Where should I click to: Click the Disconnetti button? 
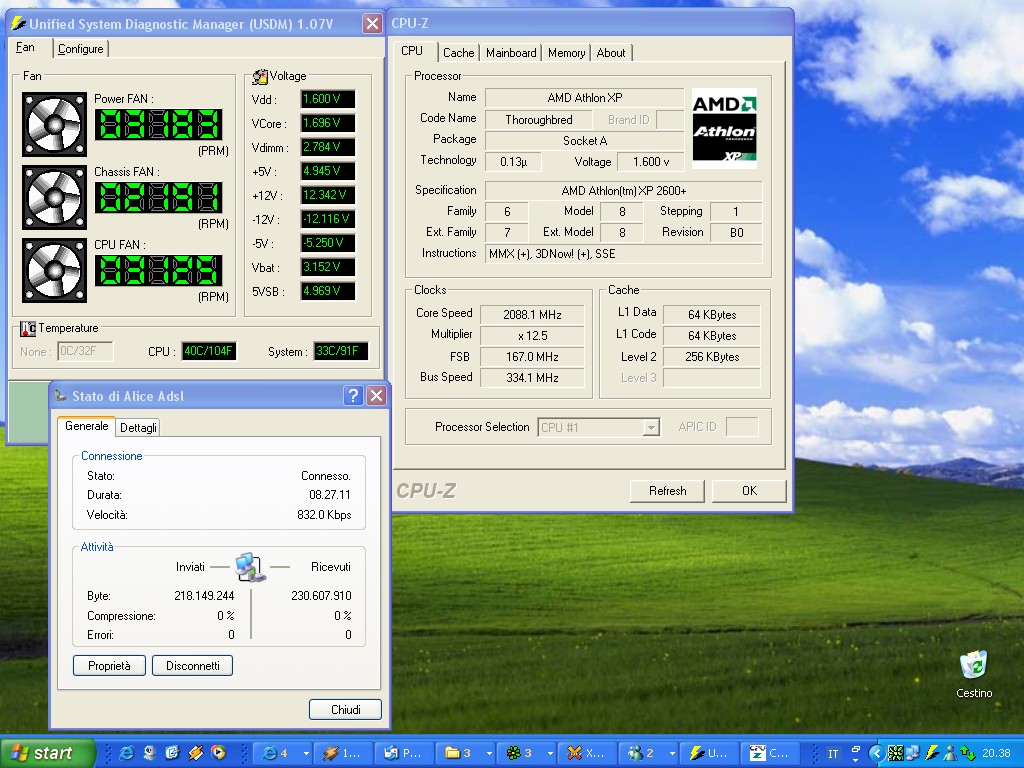(x=193, y=666)
